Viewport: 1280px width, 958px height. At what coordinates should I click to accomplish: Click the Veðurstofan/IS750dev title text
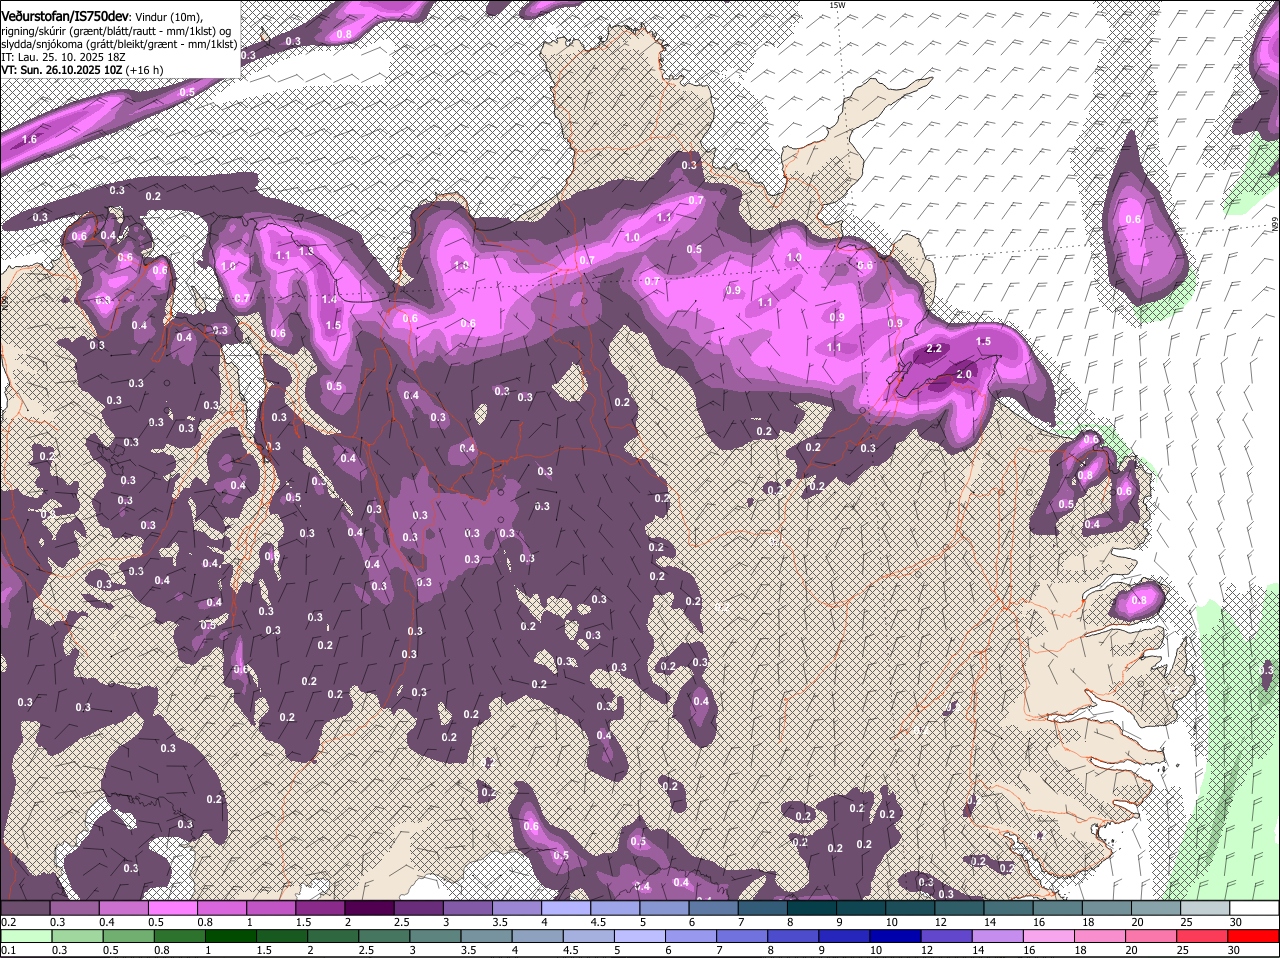(64, 17)
